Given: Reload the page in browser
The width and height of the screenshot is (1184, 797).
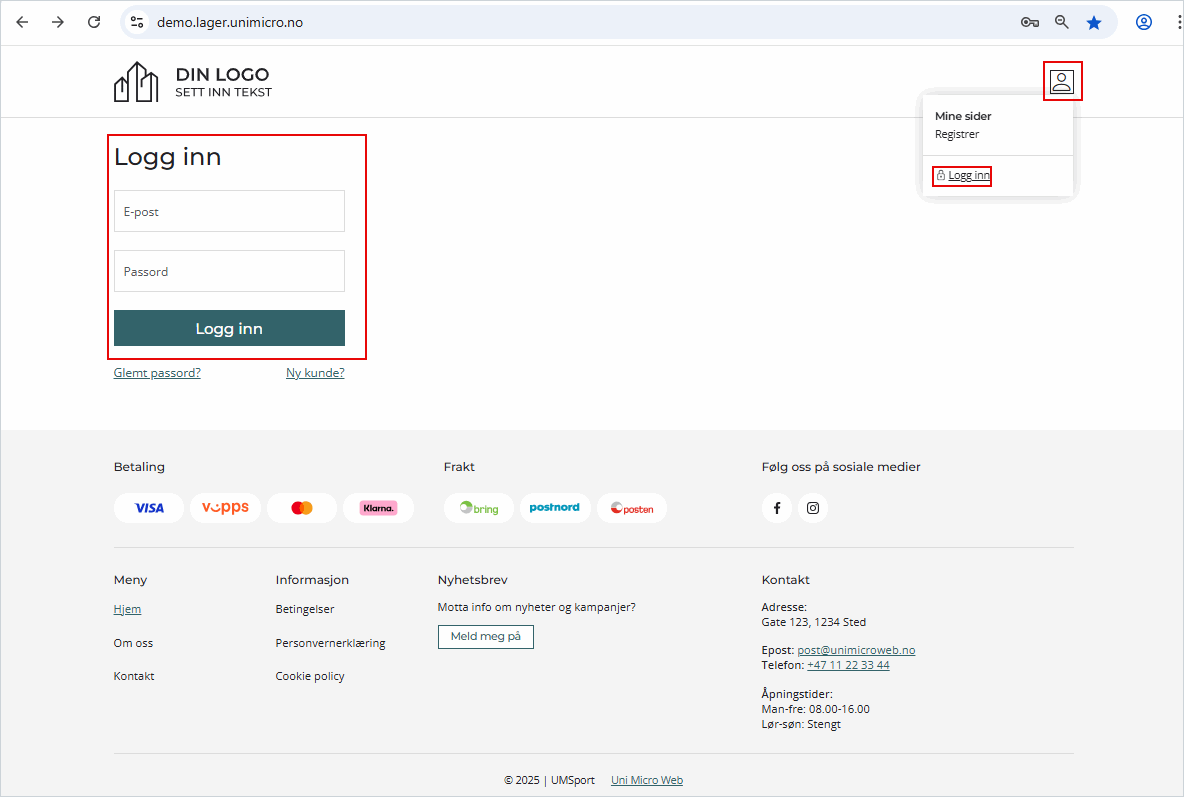Looking at the screenshot, I should (x=94, y=22).
